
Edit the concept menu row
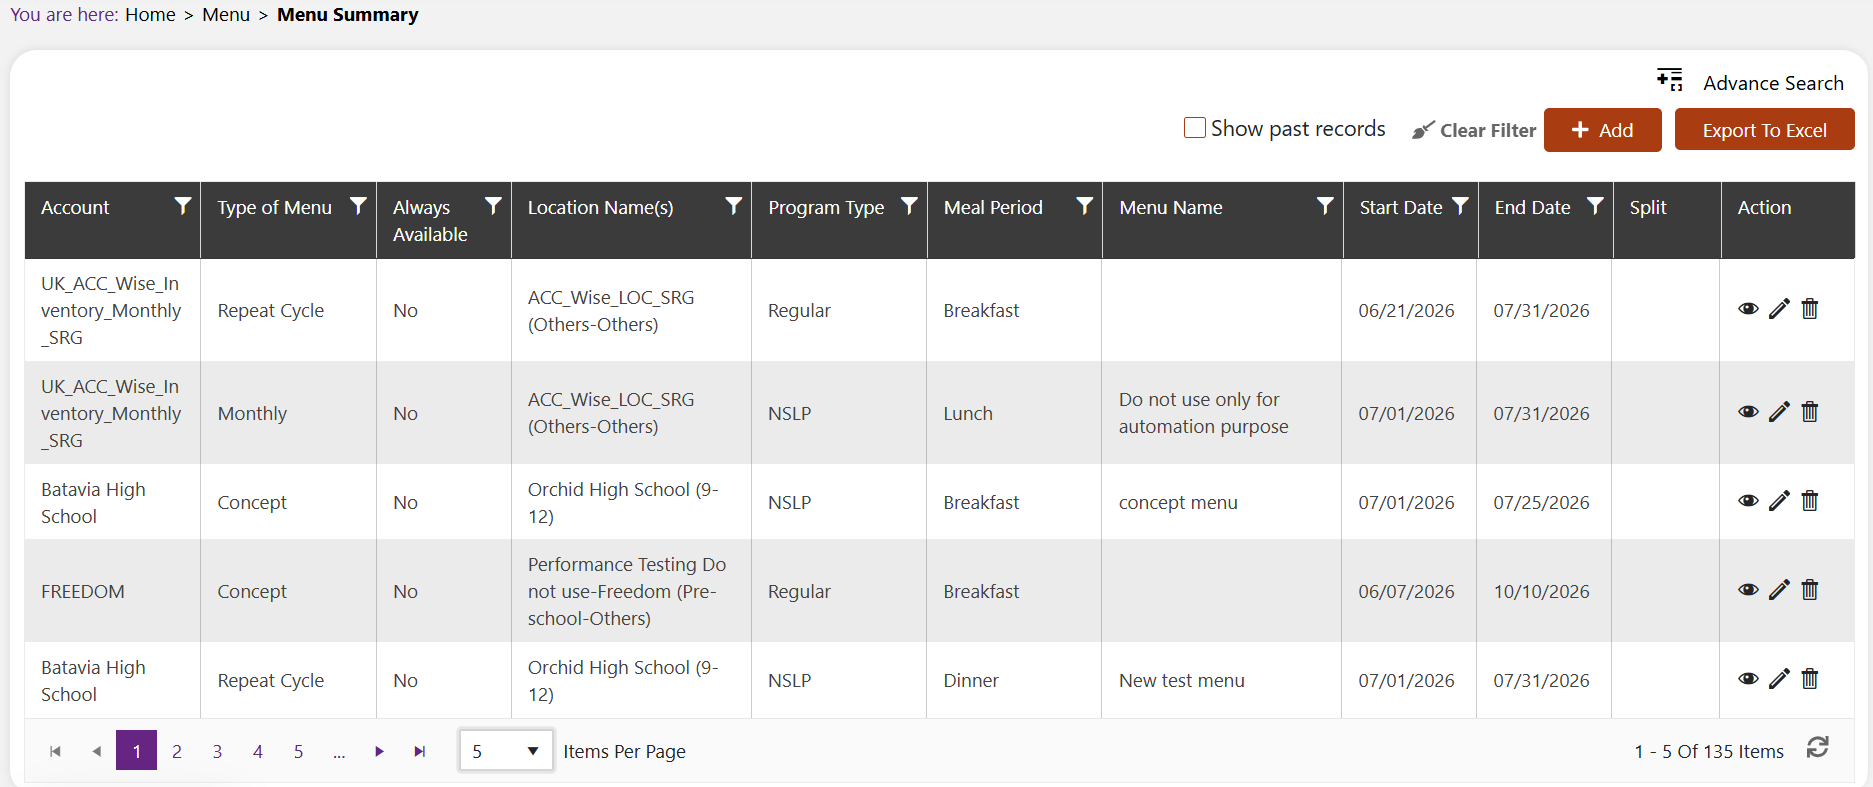(x=1779, y=501)
